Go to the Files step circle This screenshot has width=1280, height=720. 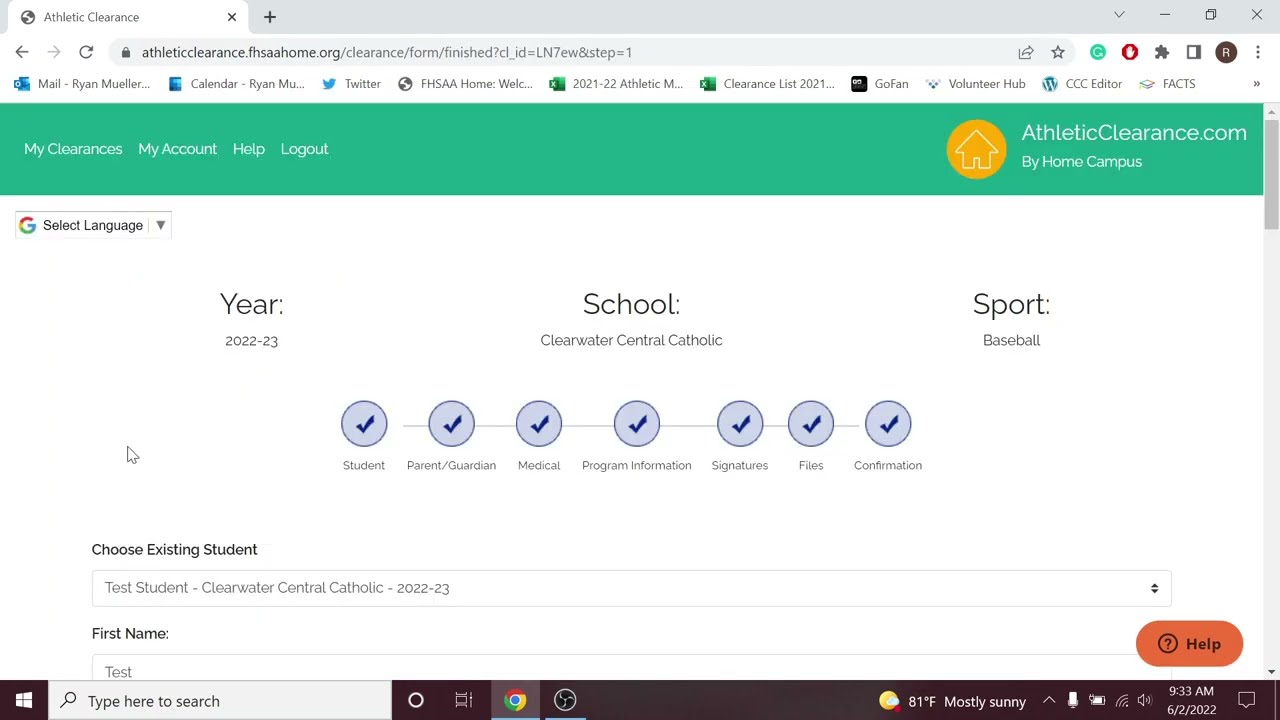(x=811, y=424)
